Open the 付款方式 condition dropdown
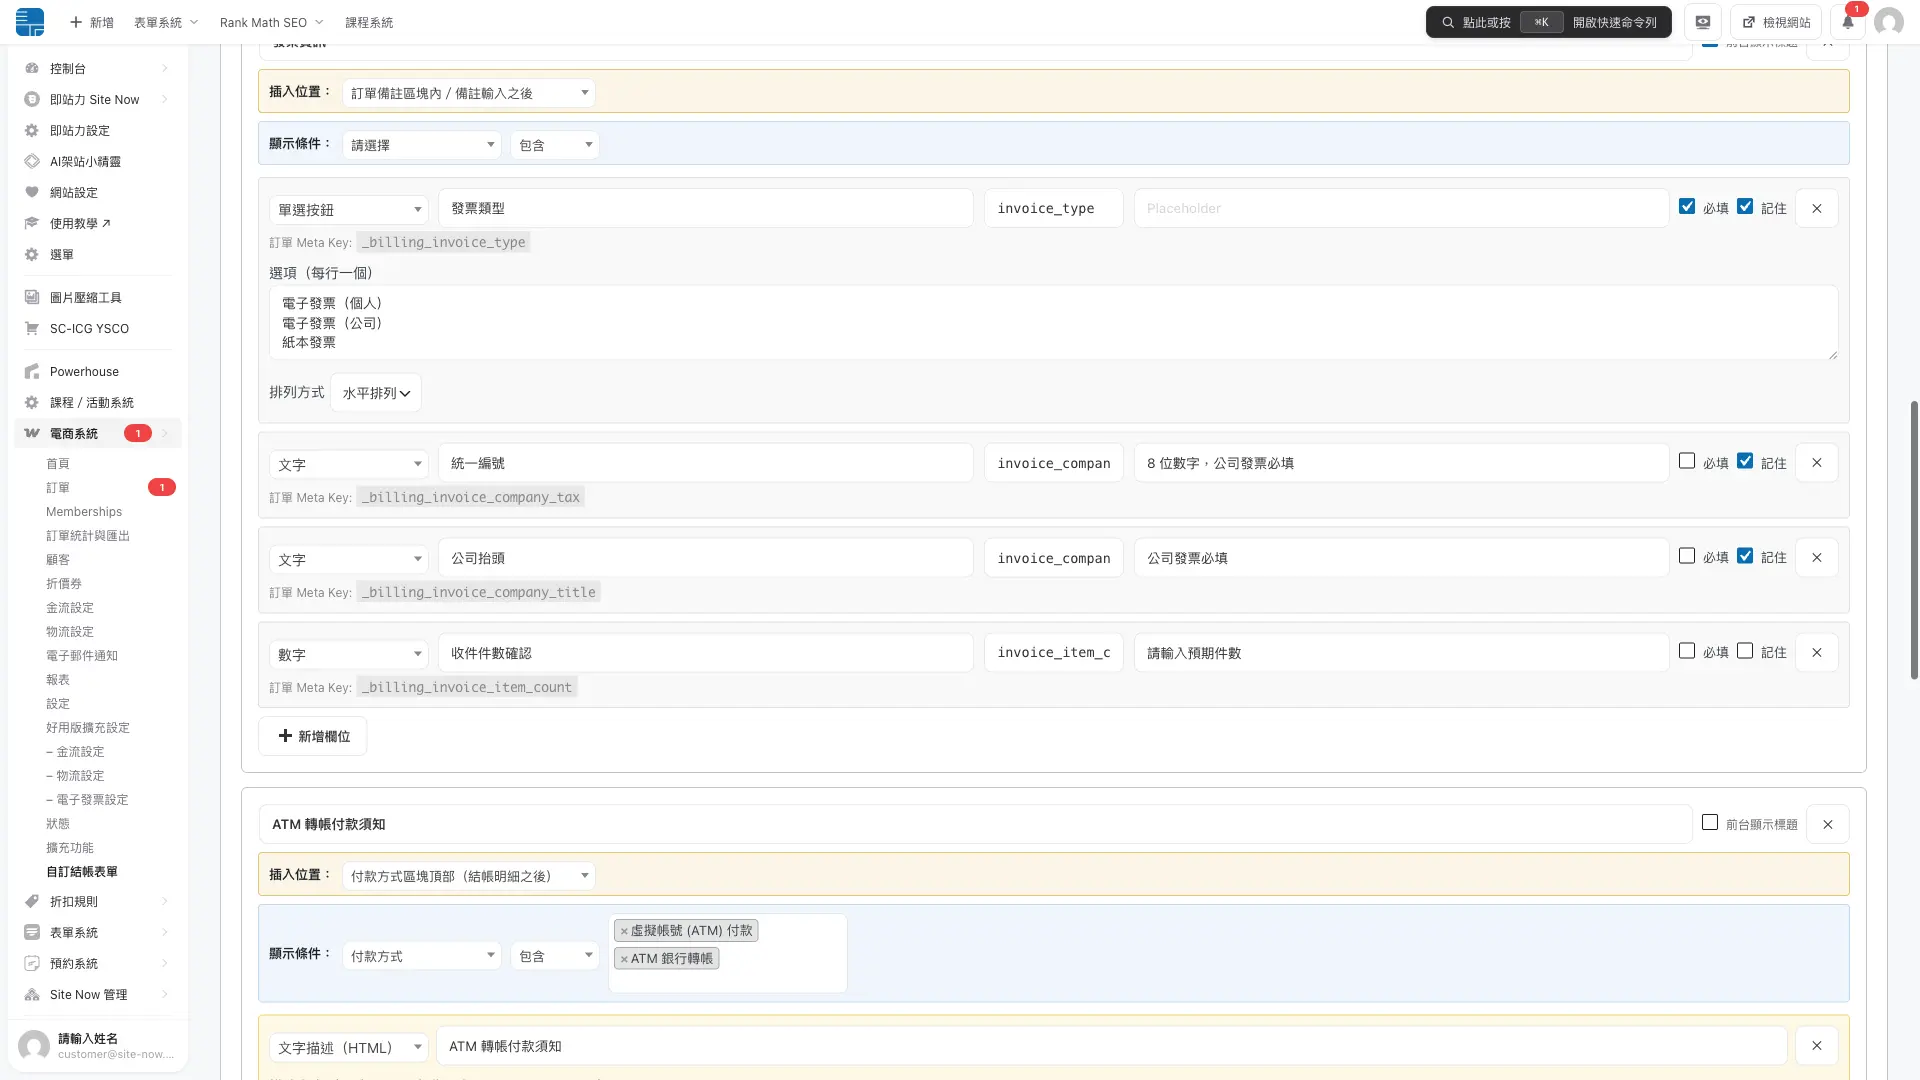The height and width of the screenshot is (1080, 1920). (421, 956)
